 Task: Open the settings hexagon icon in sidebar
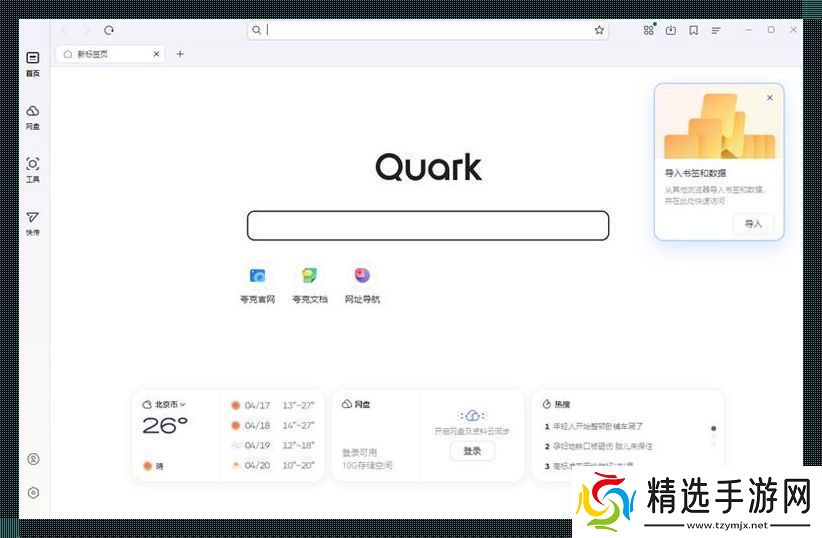33,492
